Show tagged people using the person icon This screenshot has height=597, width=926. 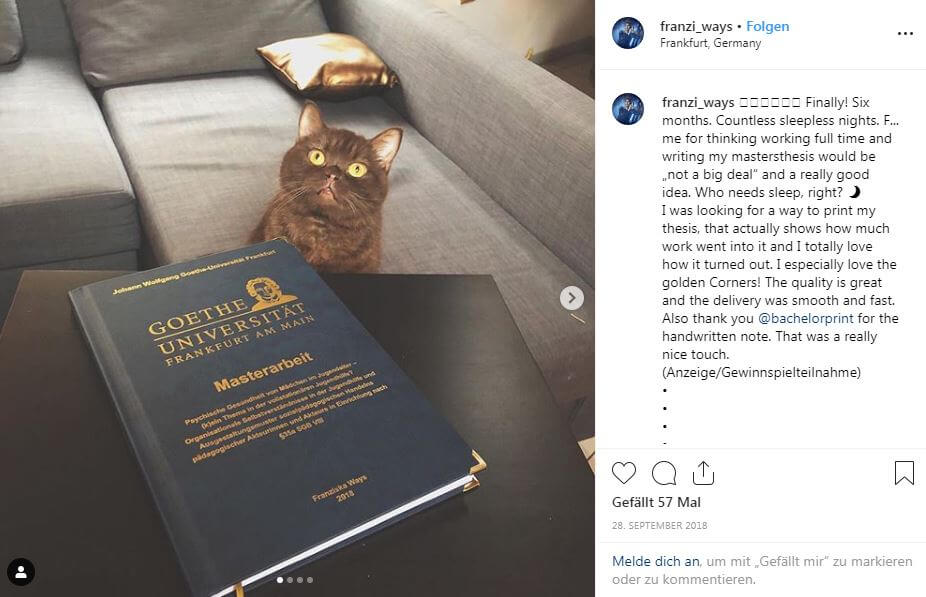[x=21, y=572]
